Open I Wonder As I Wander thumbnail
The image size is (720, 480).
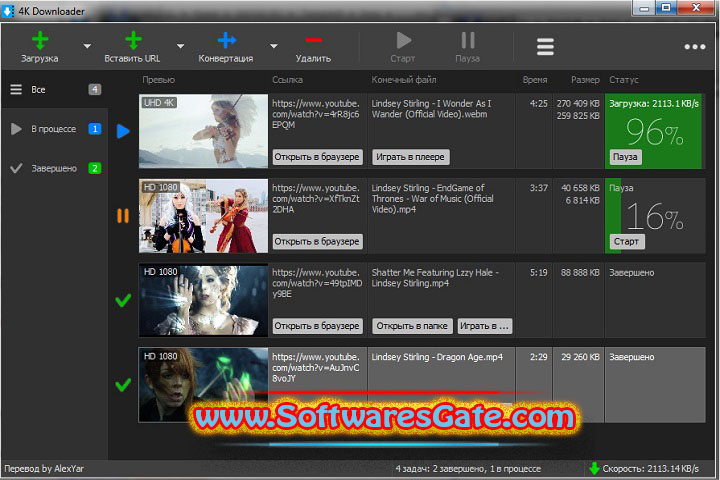click(203, 131)
